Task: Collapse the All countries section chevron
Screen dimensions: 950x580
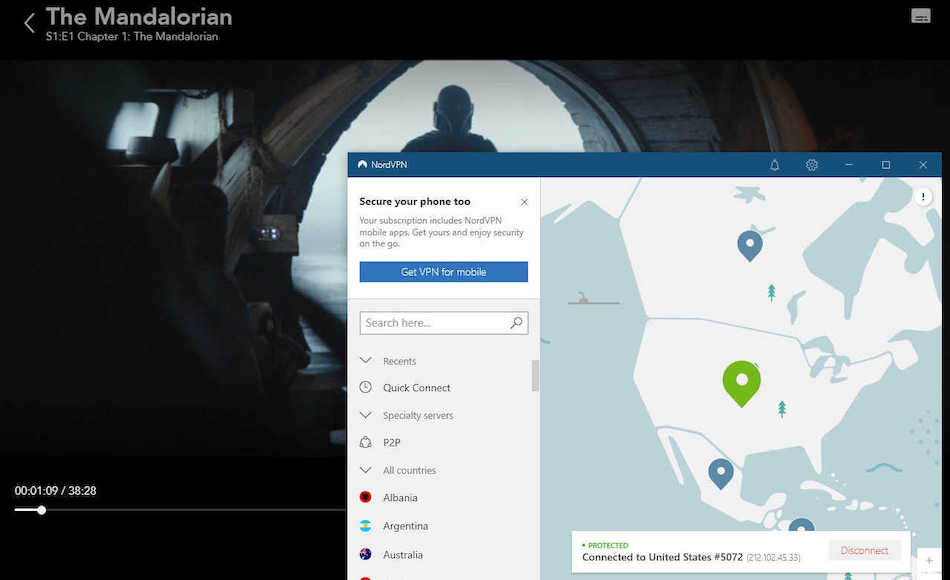Action: [x=365, y=470]
